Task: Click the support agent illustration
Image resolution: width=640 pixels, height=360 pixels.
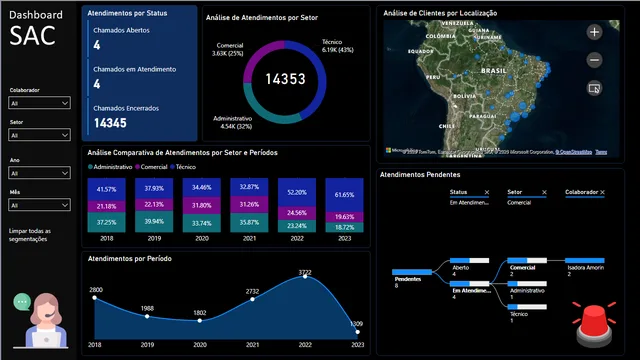Action: click(41, 320)
